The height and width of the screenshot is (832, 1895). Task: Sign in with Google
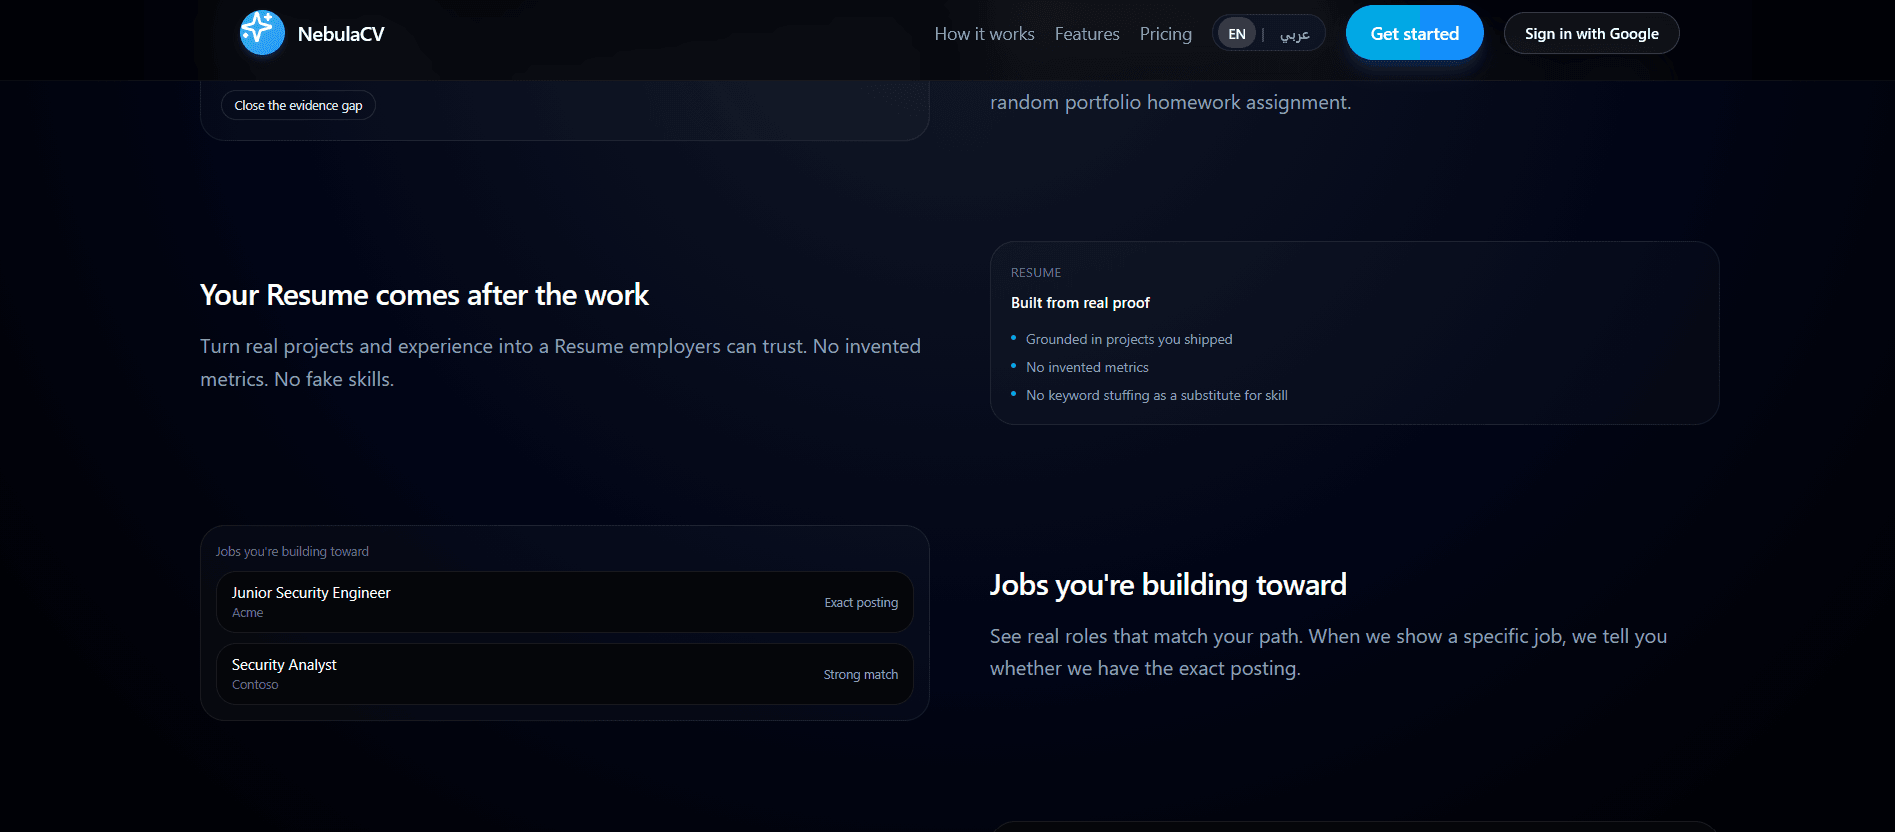point(1591,33)
